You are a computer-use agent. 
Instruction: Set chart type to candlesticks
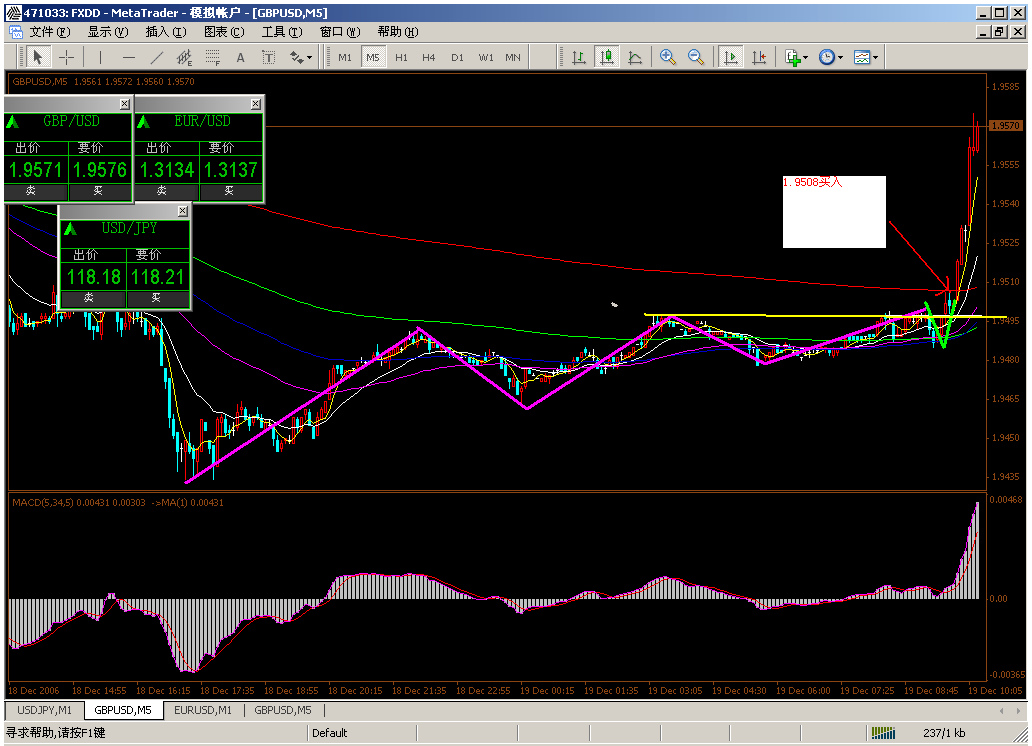pyautogui.click(x=607, y=58)
